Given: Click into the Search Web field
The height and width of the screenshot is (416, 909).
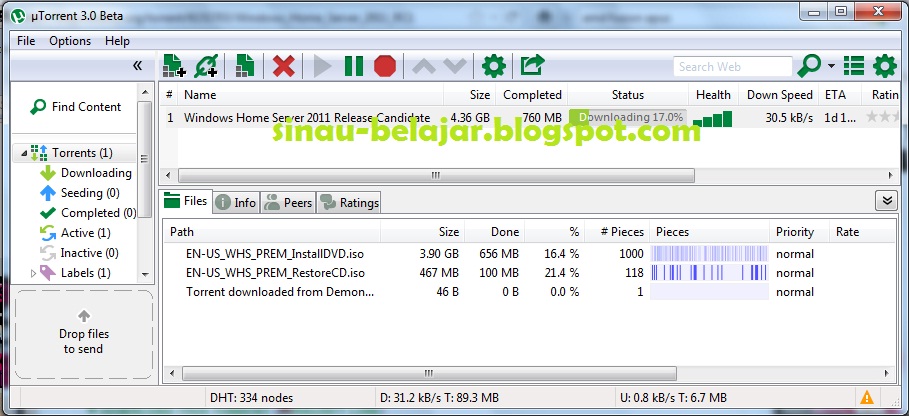Looking at the screenshot, I should [x=732, y=67].
